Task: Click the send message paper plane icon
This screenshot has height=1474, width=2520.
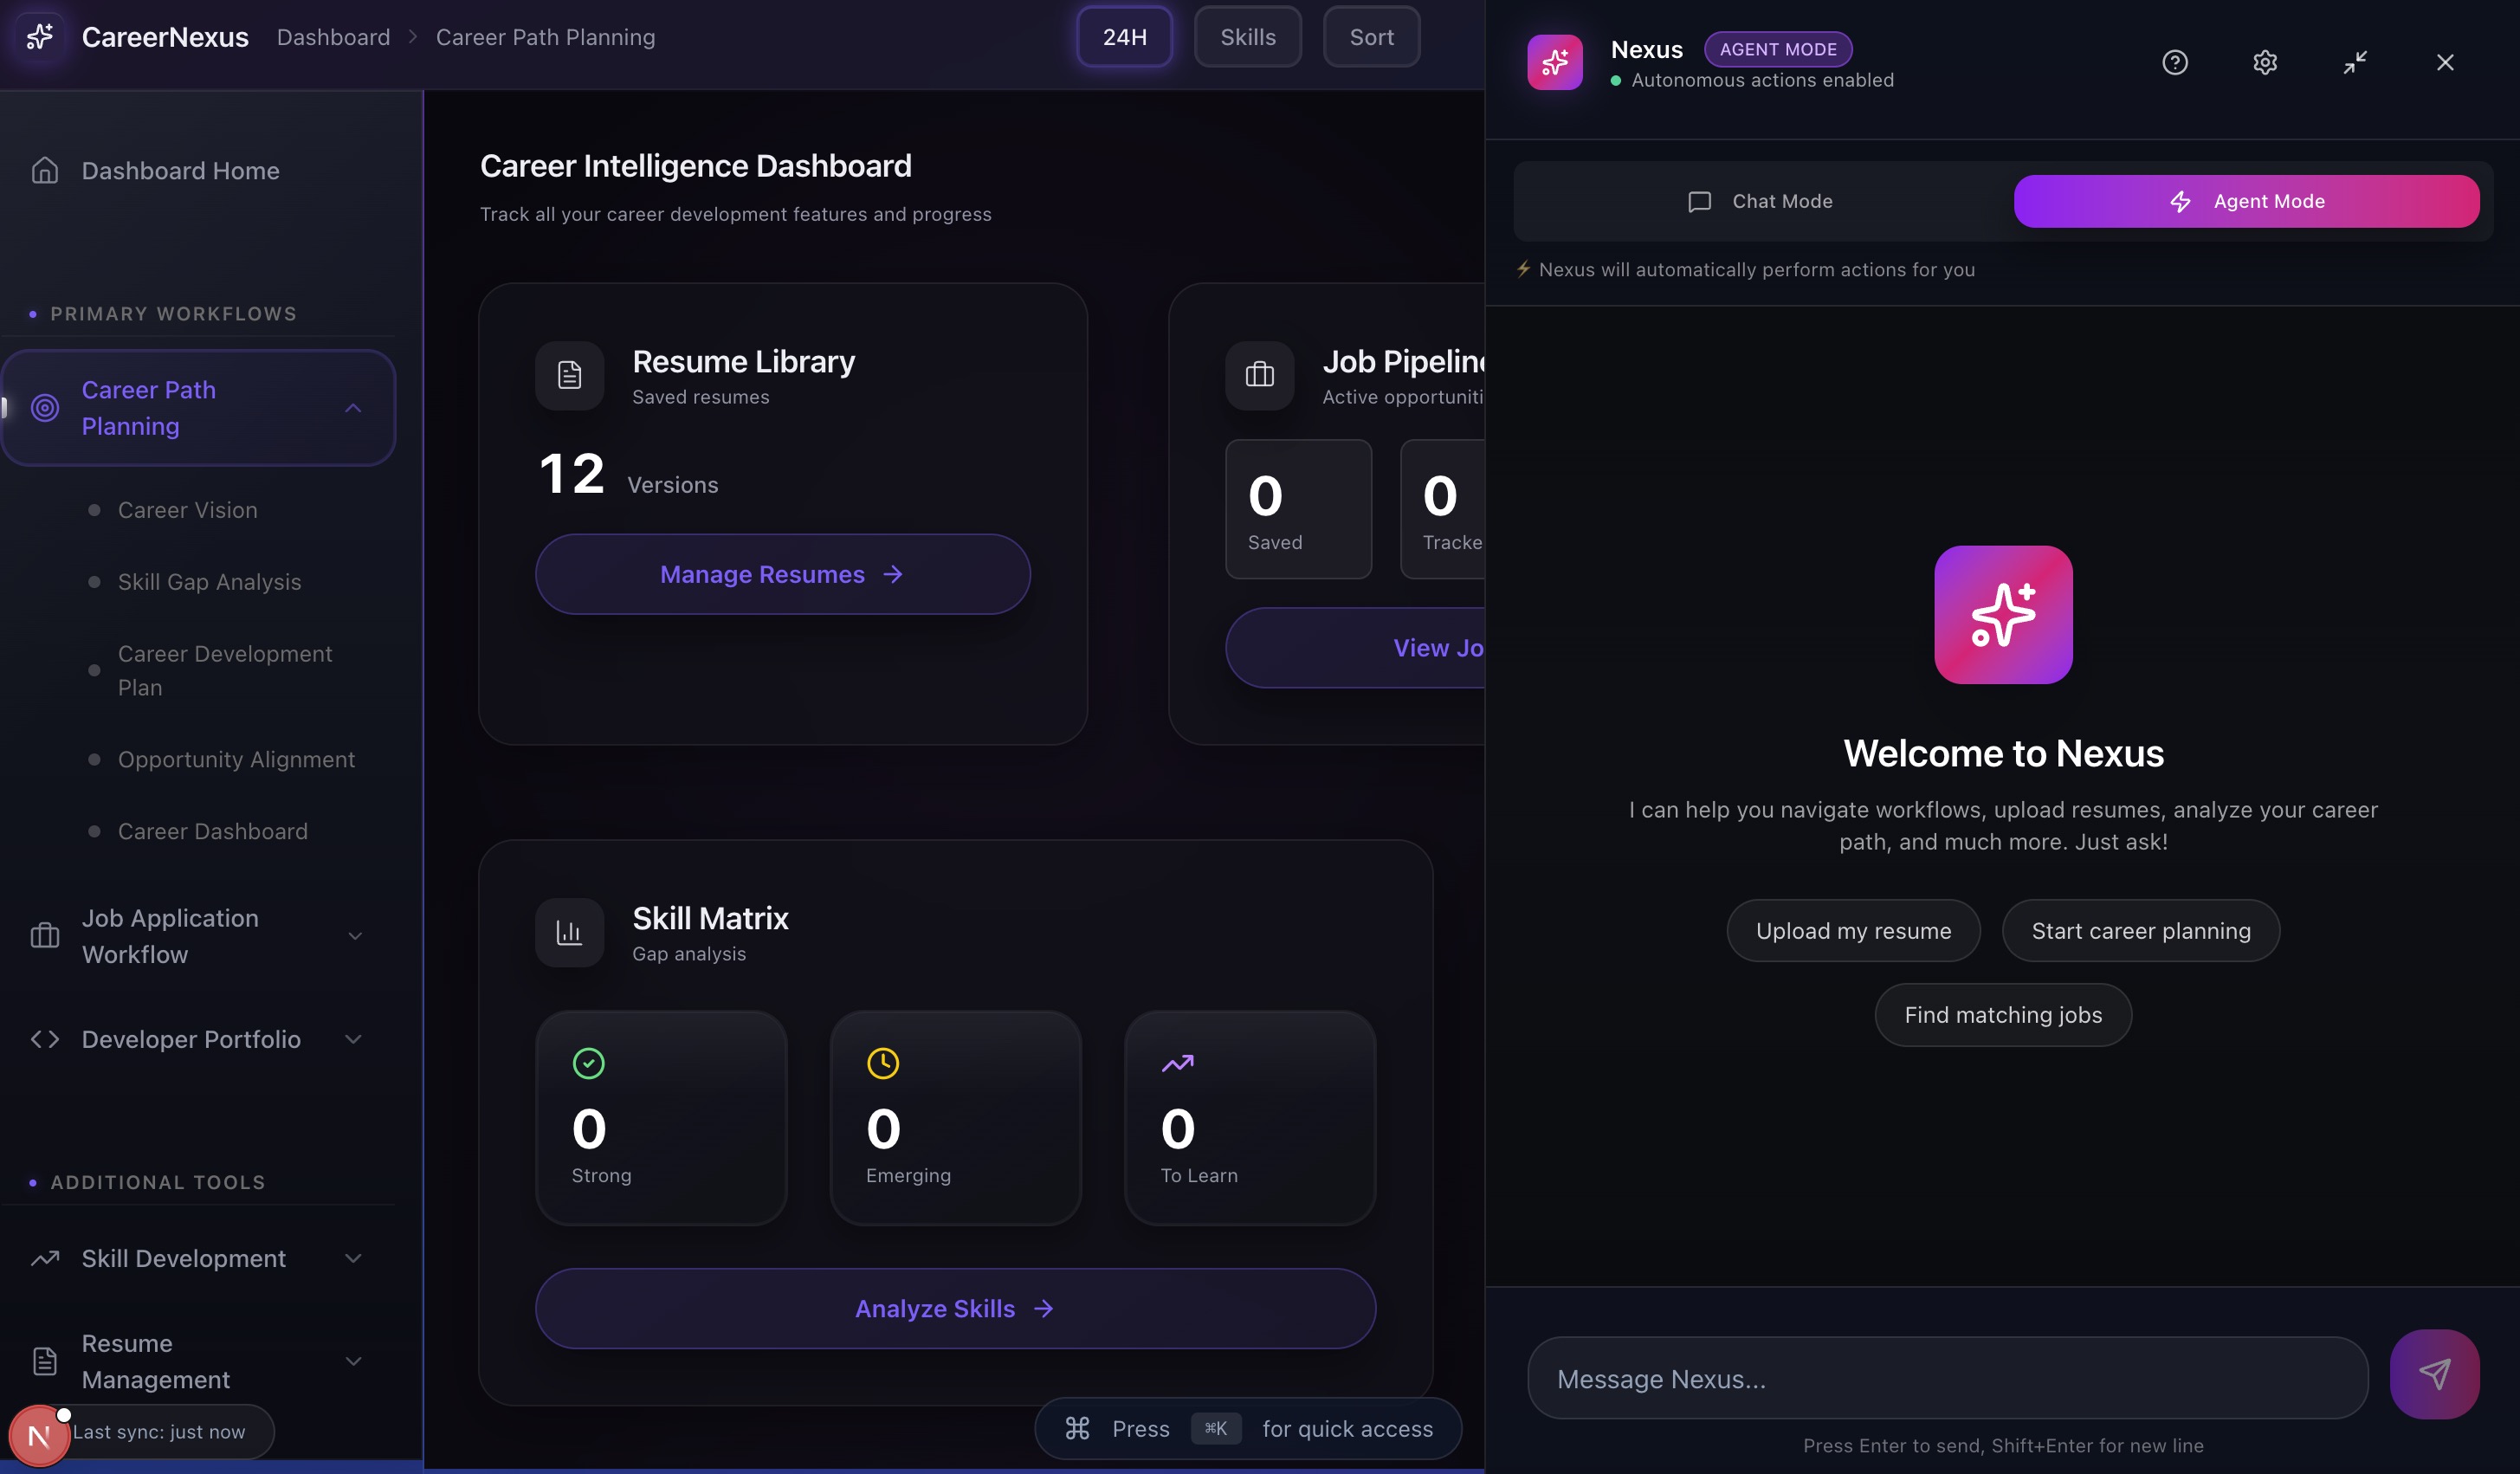Action: coord(2433,1373)
